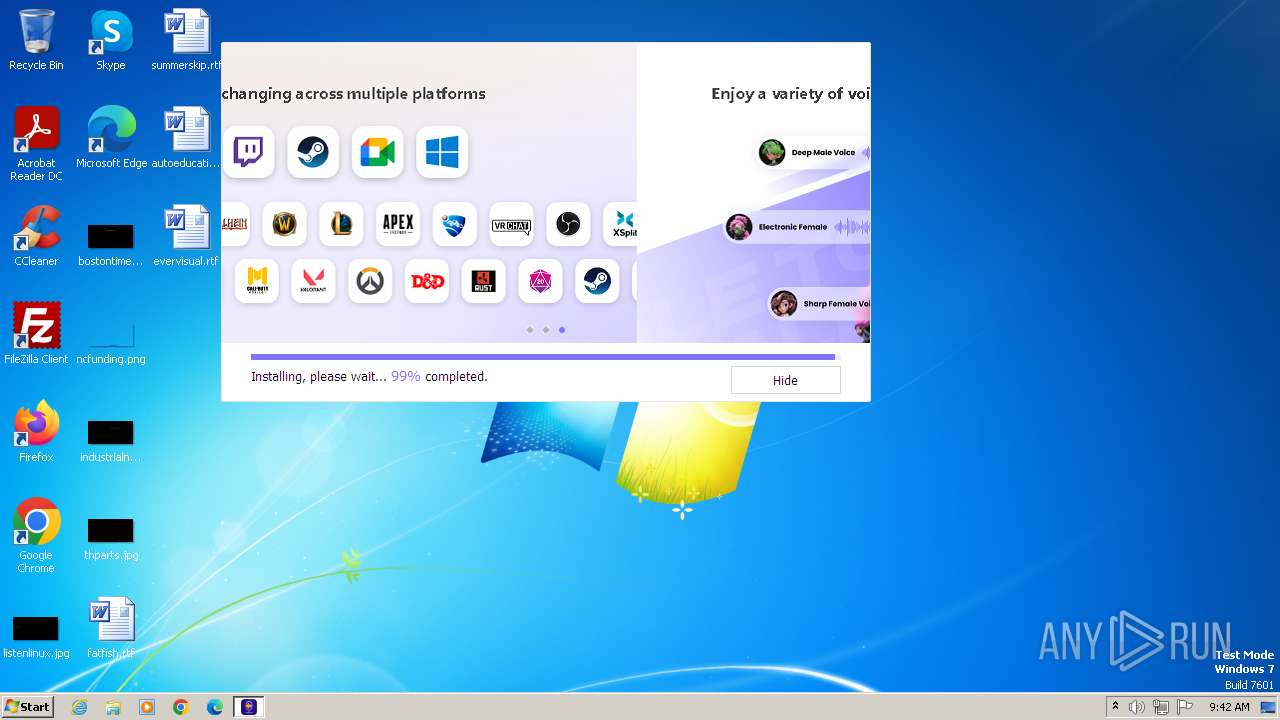The height and width of the screenshot is (720, 1280).
Task: Select the evervisual.rtf desktop file
Action: (186, 236)
